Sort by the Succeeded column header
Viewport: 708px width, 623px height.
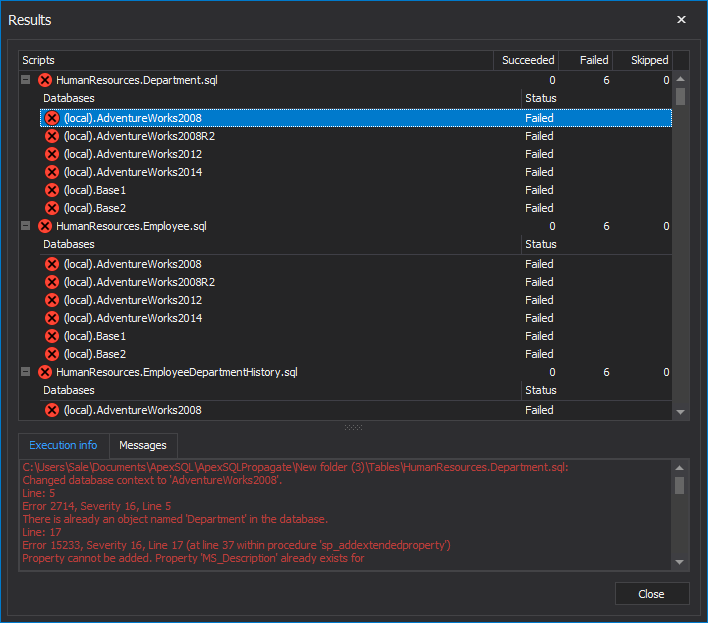pos(526,60)
